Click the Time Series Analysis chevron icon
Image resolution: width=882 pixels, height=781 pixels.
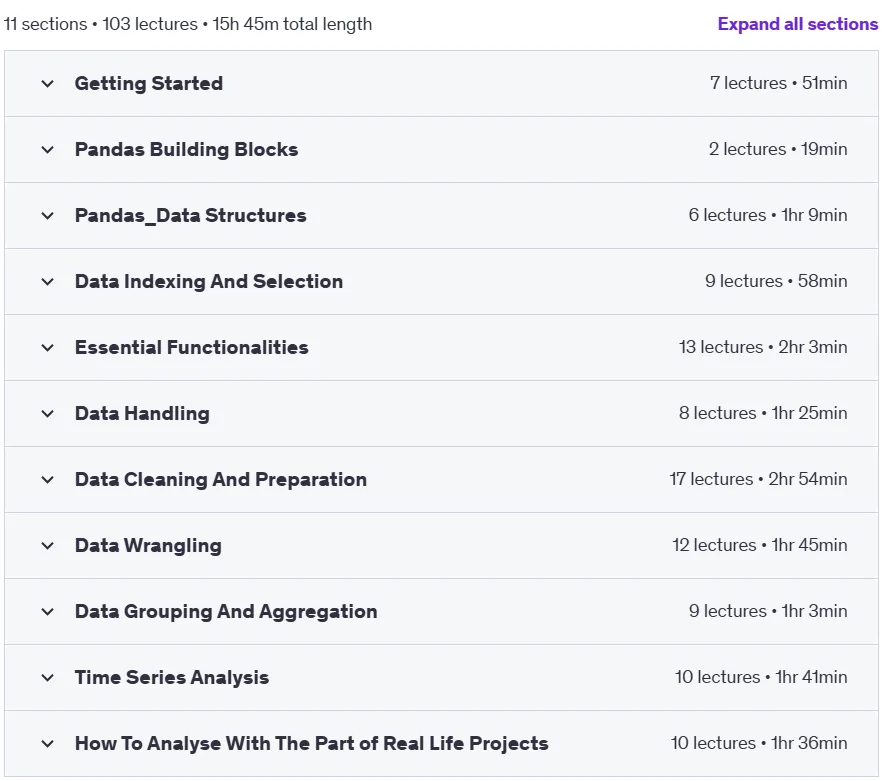pyautogui.click(x=48, y=677)
